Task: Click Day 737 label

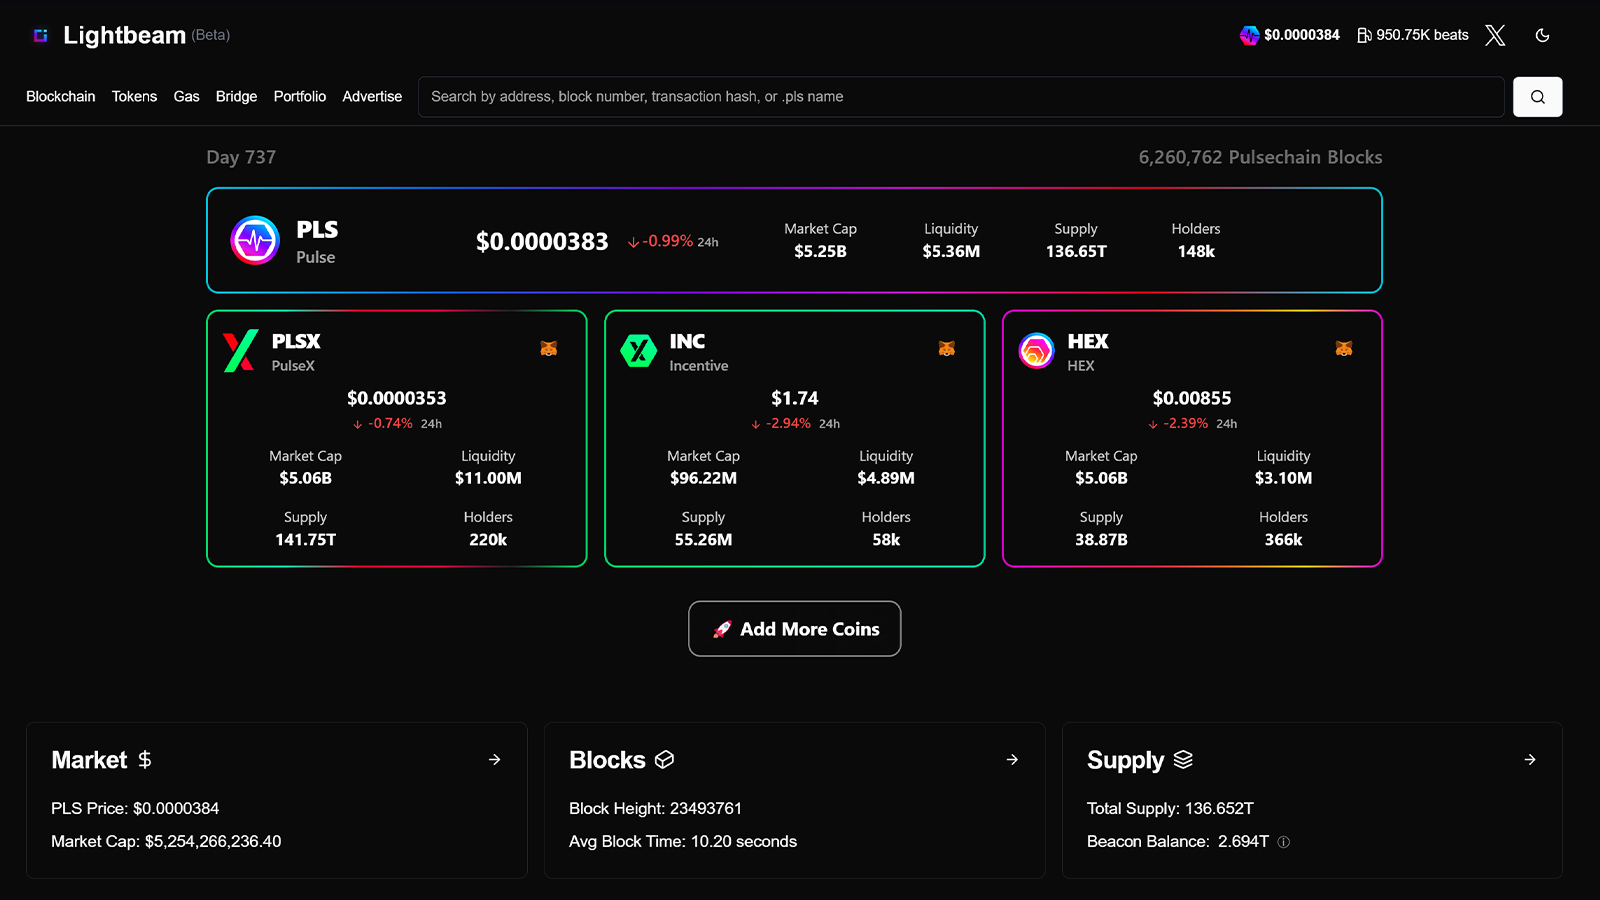Action: tap(241, 157)
